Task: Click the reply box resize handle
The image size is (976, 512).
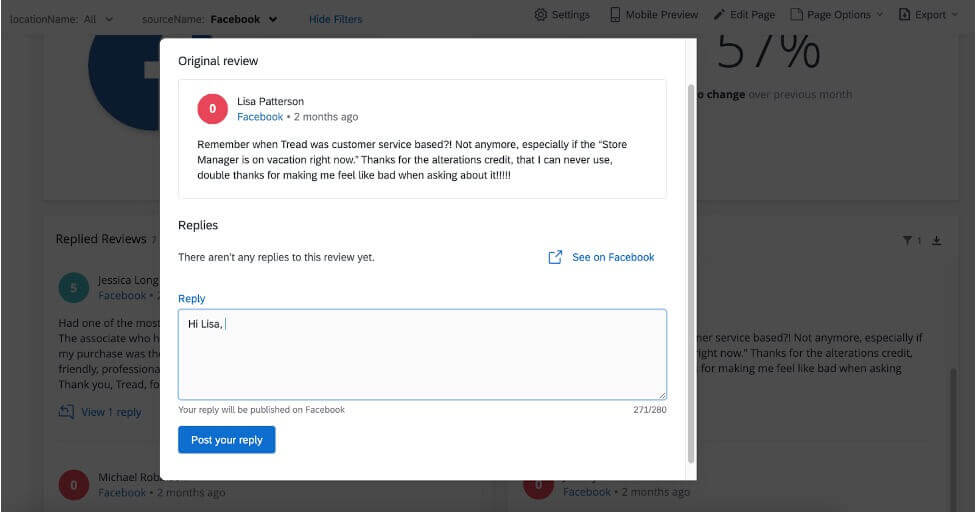Action: 662,396
